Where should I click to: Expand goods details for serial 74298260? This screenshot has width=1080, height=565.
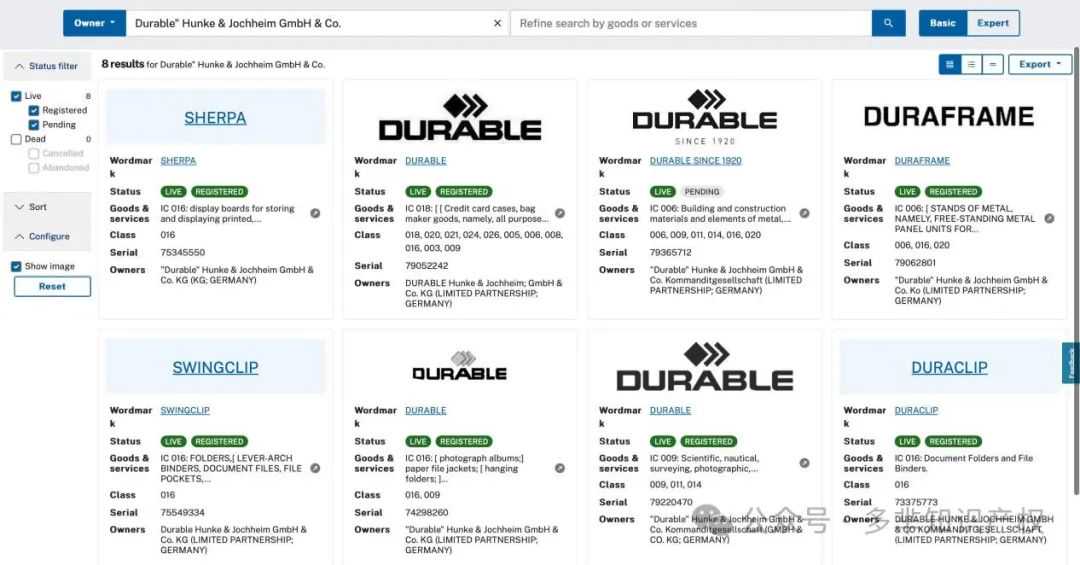560,468
